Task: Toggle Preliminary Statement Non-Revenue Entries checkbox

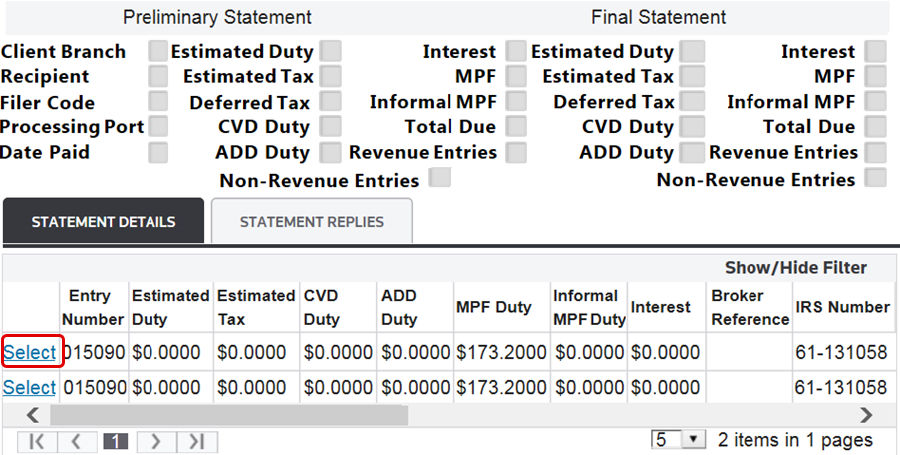Action: click(x=440, y=177)
